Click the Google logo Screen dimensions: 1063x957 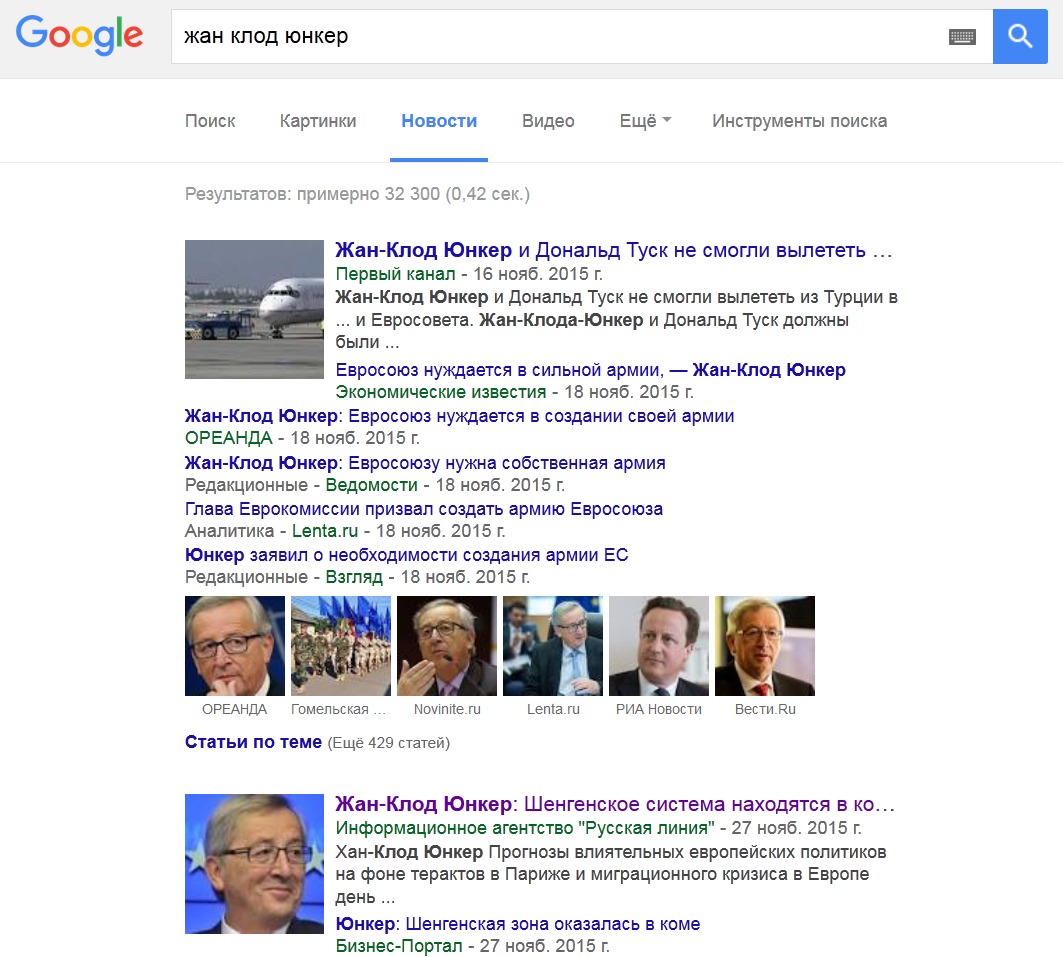[x=79, y=35]
